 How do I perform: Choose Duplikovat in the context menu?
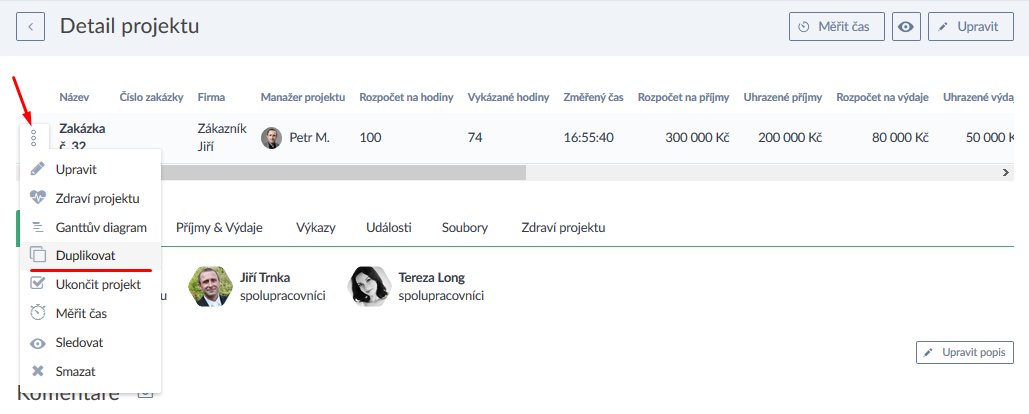pos(85,255)
